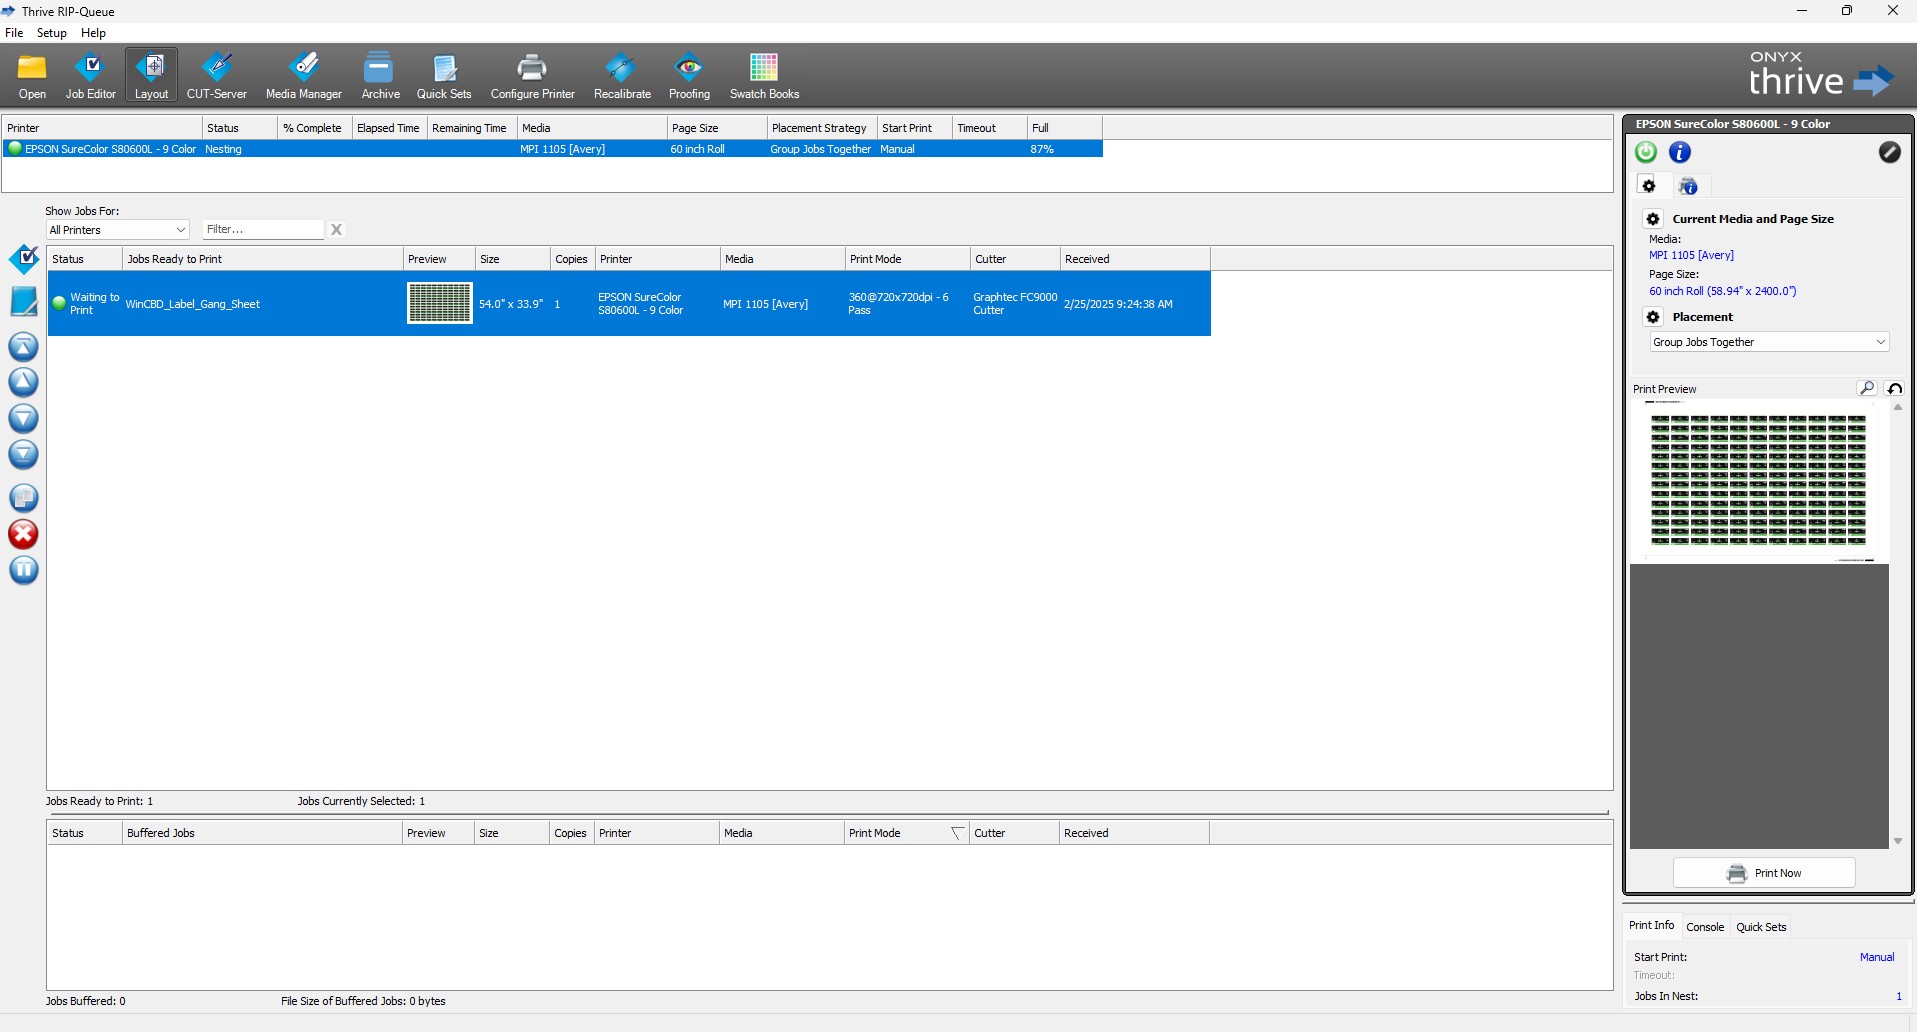
Task: Clear the filter with the X button
Action: point(337,230)
